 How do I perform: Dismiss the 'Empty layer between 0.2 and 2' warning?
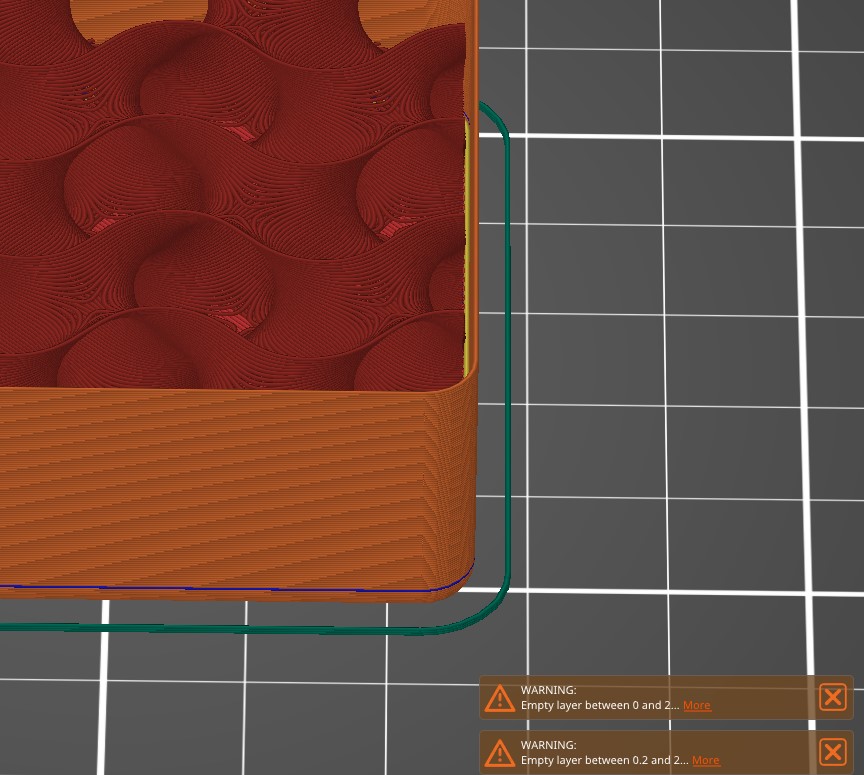(833, 752)
